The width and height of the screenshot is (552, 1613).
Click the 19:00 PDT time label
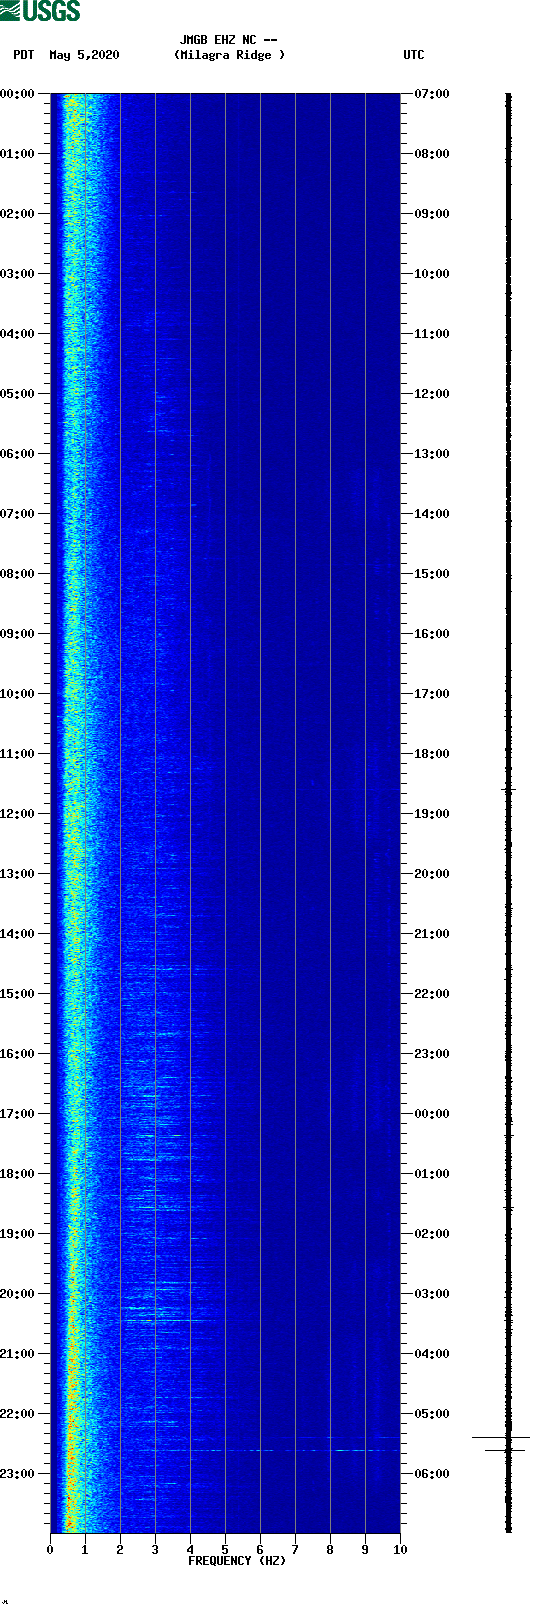tap(18, 1234)
